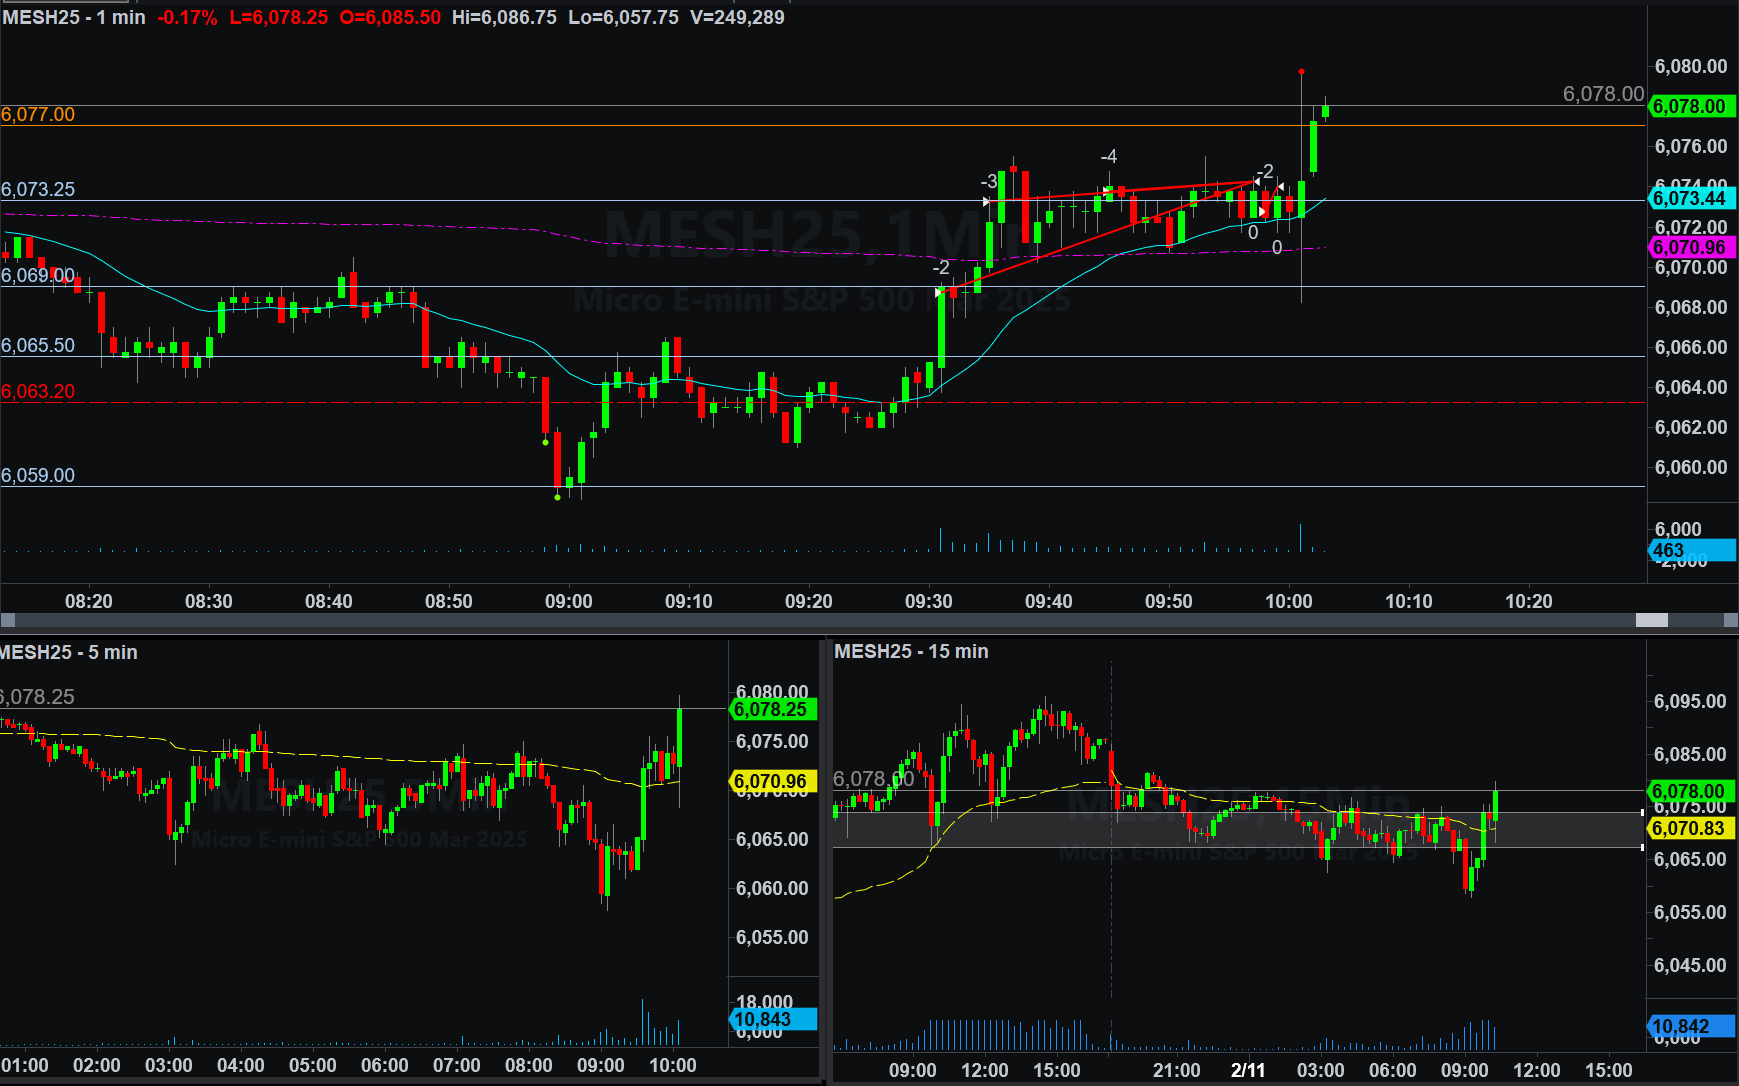Viewport: 1739px width, 1086px height.
Task: Click the scrollbar right-end button under the 1 min chart
Action: pyautogui.click(x=1731, y=620)
